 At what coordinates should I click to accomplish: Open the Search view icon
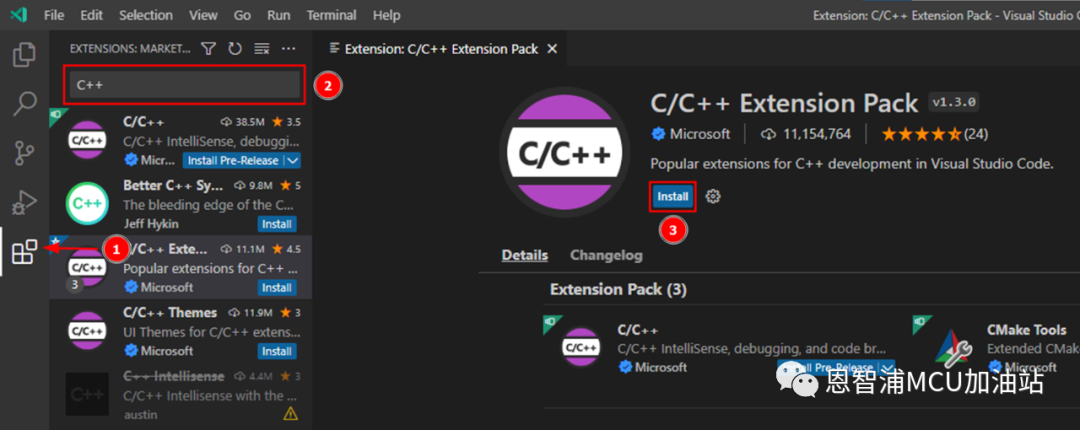25,103
